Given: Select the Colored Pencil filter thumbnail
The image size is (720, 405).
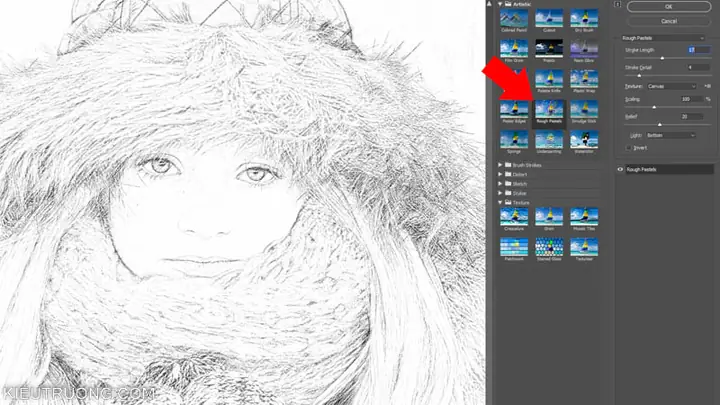Looking at the screenshot, I should pos(514,18).
